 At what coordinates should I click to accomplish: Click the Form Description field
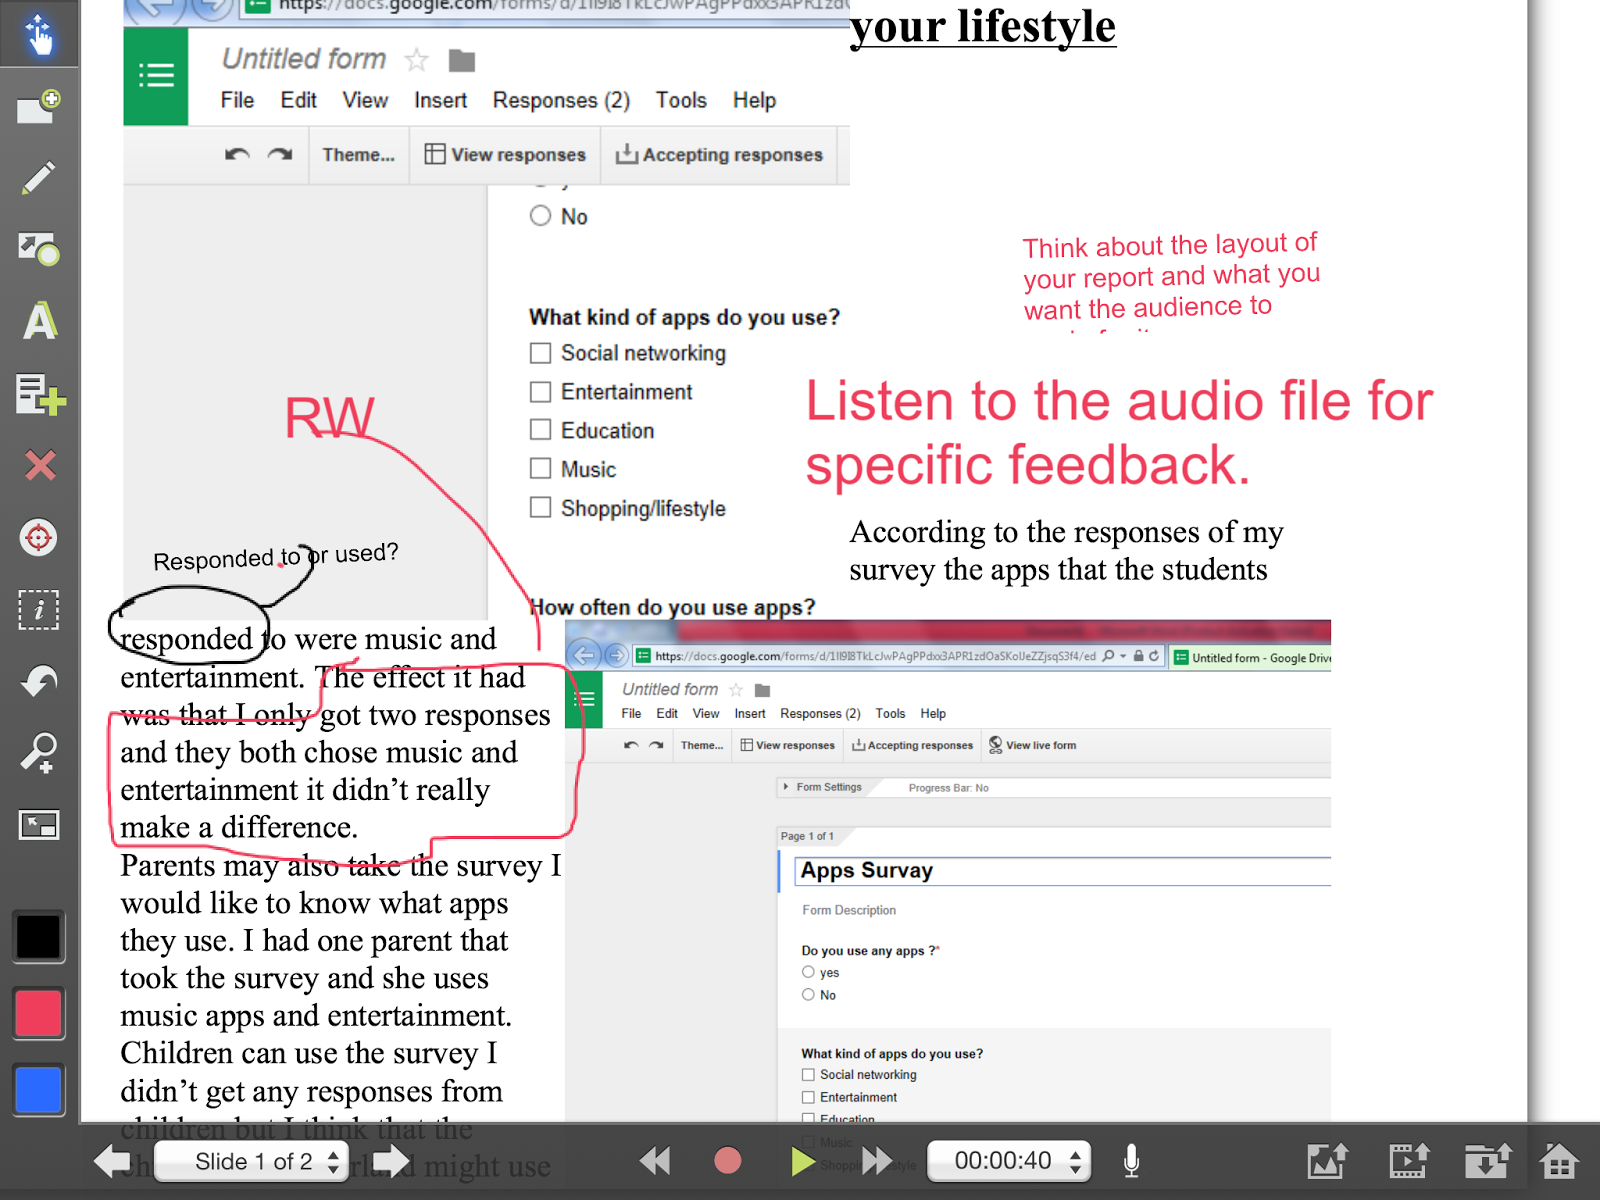tap(849, 911)
